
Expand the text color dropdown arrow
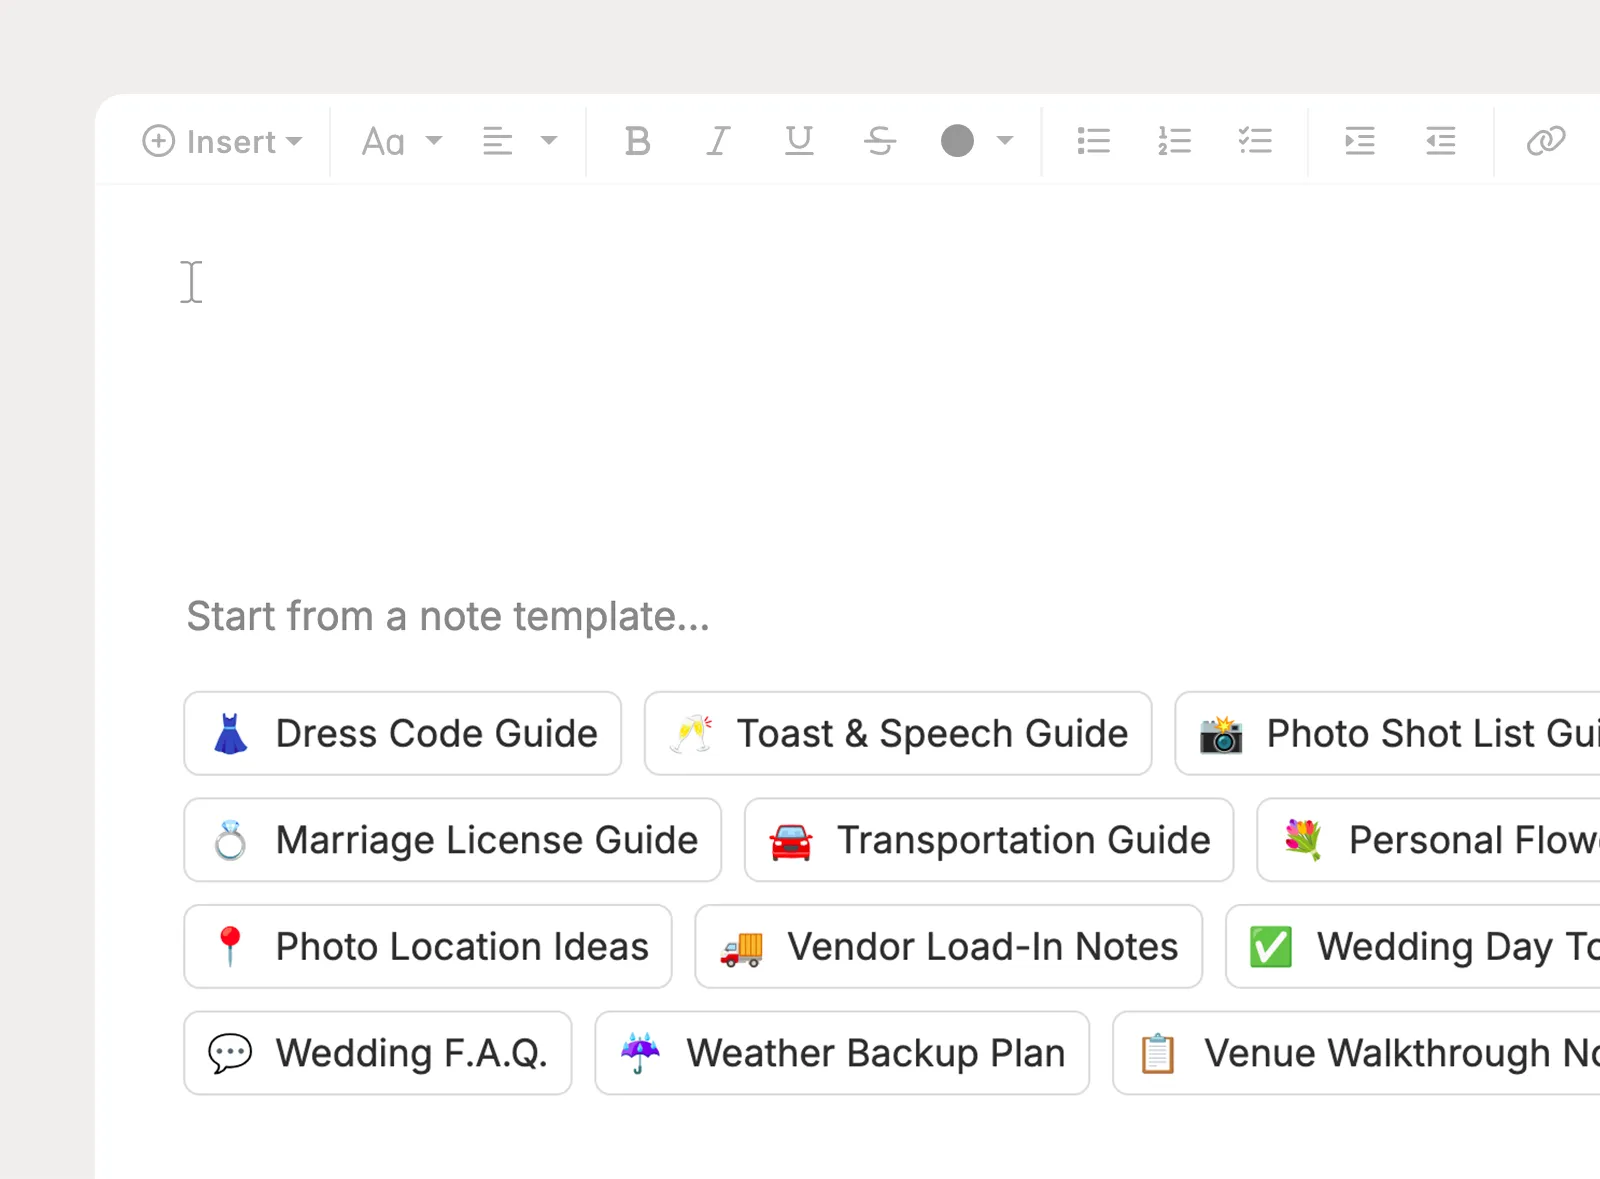[1005, 141]
